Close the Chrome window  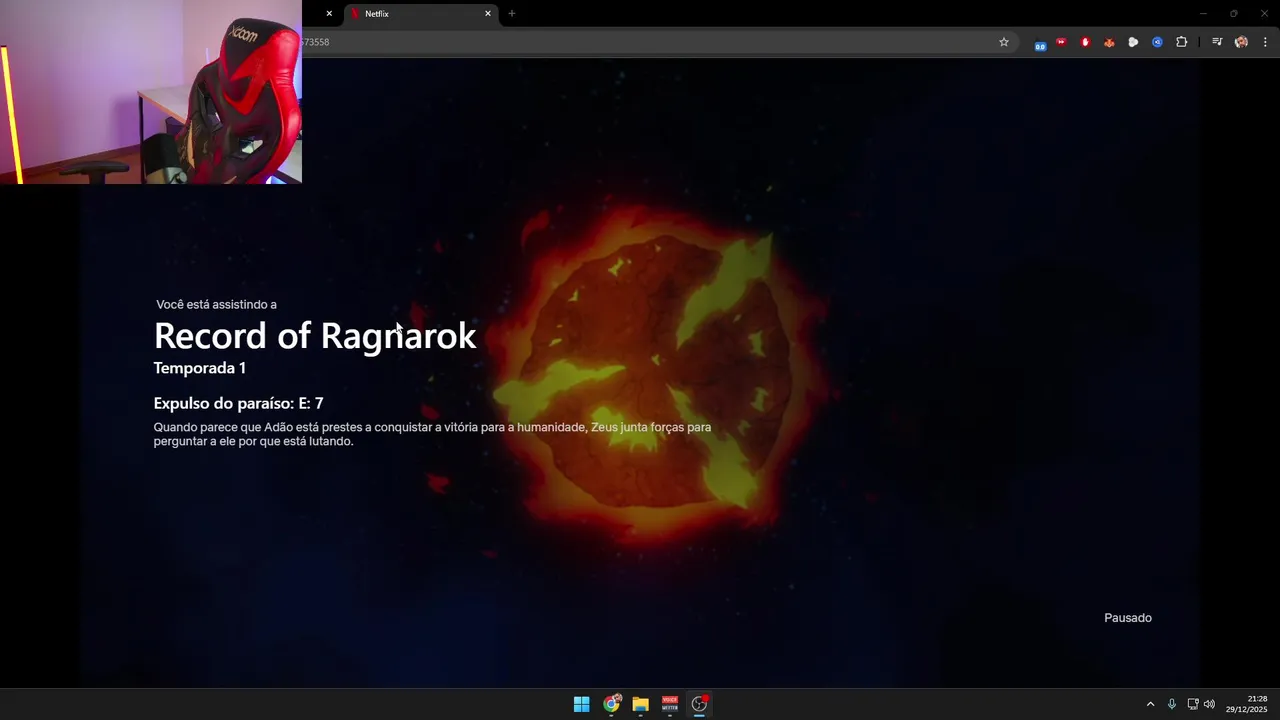pyautogui.click(x=1264, y=13)
